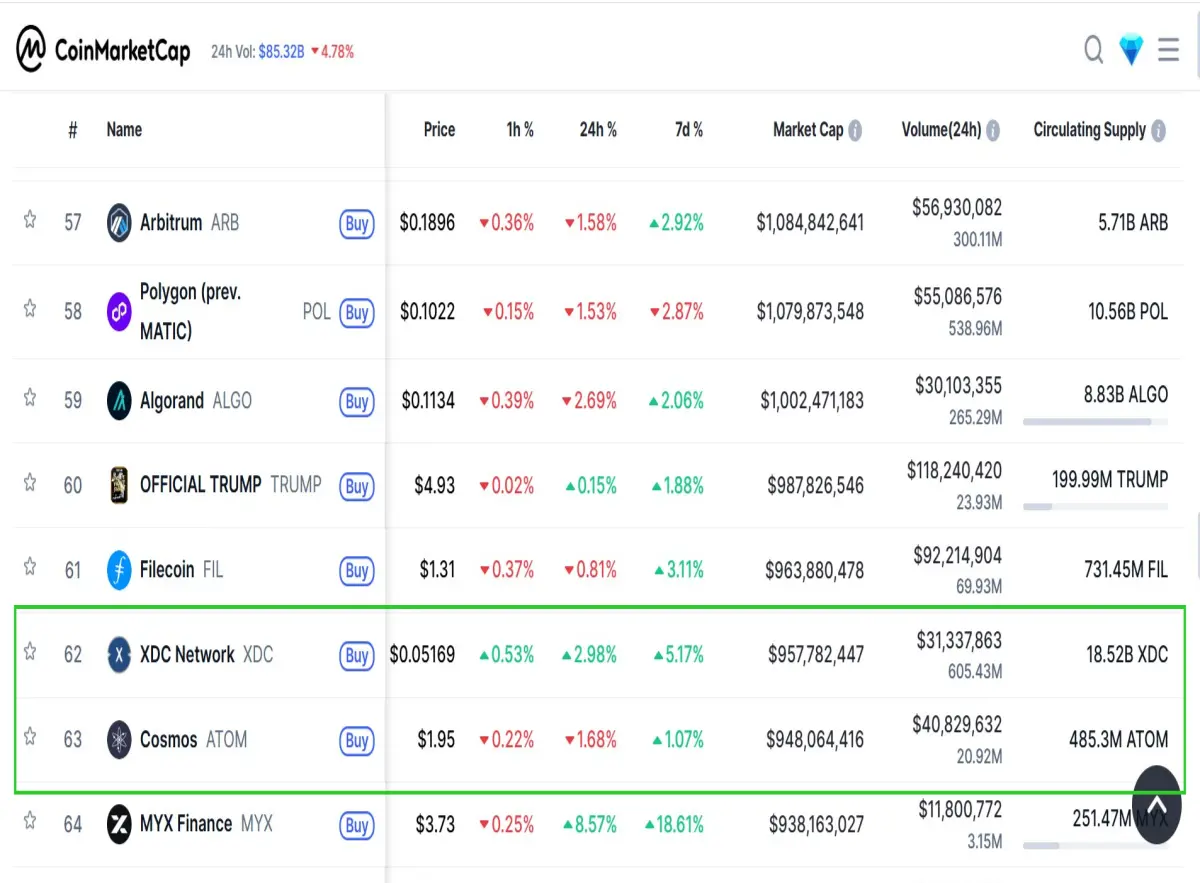Click the Market Cap info icon
The image size is (1200, 883).
855,130
